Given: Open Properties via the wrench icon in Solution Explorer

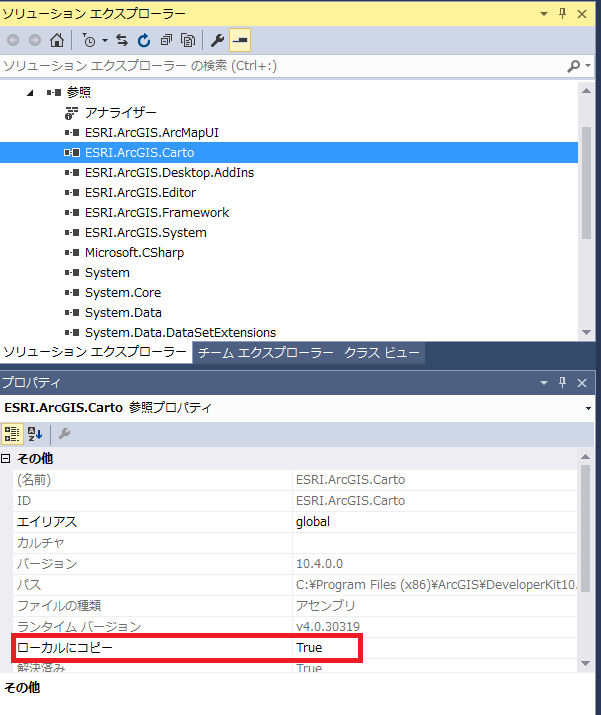Looking at the screenshot, I should pos(217,41).
